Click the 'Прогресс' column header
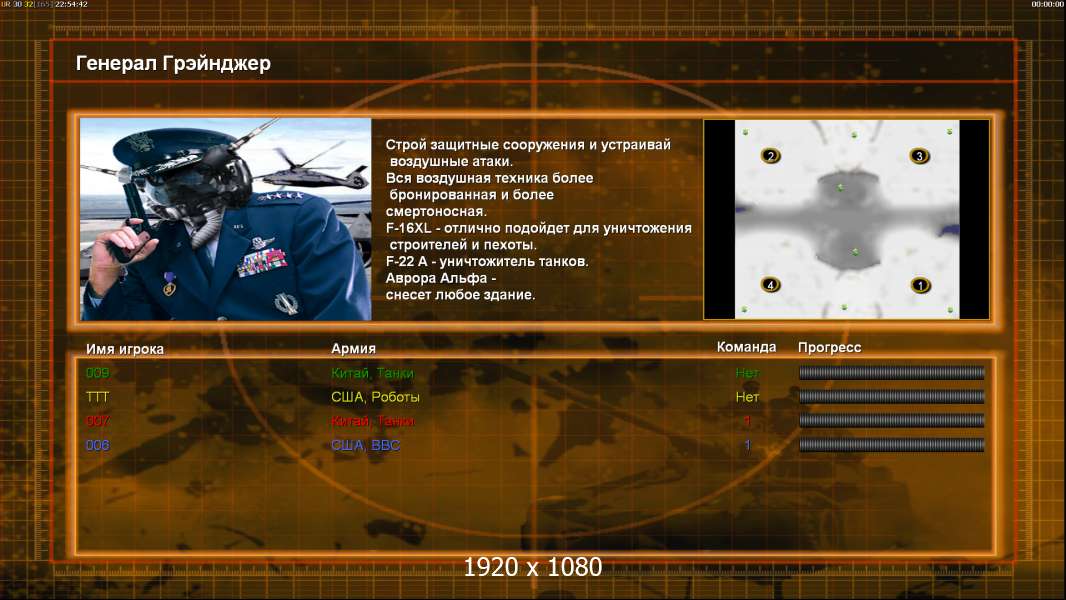The image size is (1066, 600). pyautogui.click(x=829, y=348)
